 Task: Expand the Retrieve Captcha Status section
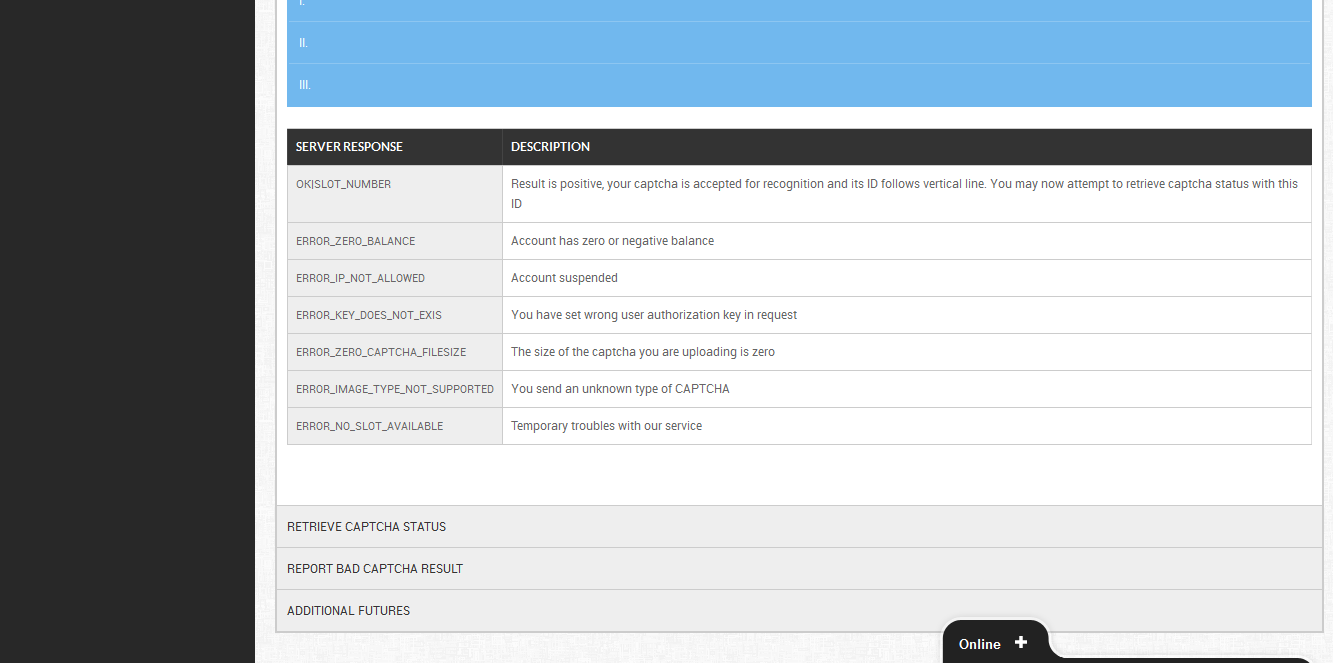(799, 526)
